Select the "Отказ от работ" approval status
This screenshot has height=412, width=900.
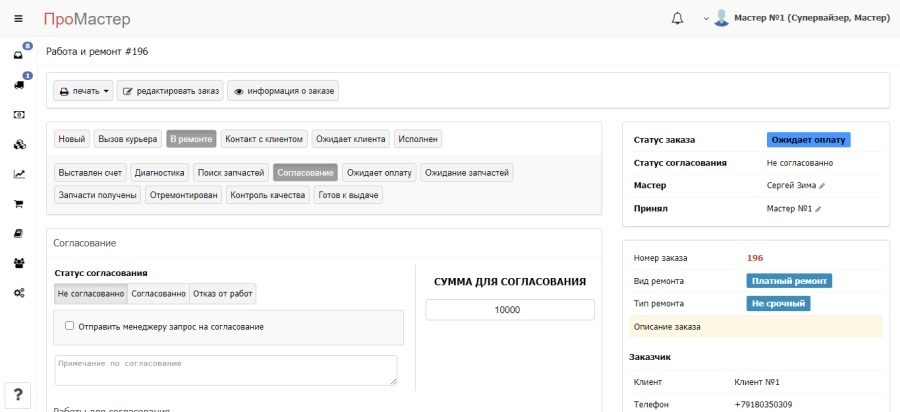(x=222, y=294)
